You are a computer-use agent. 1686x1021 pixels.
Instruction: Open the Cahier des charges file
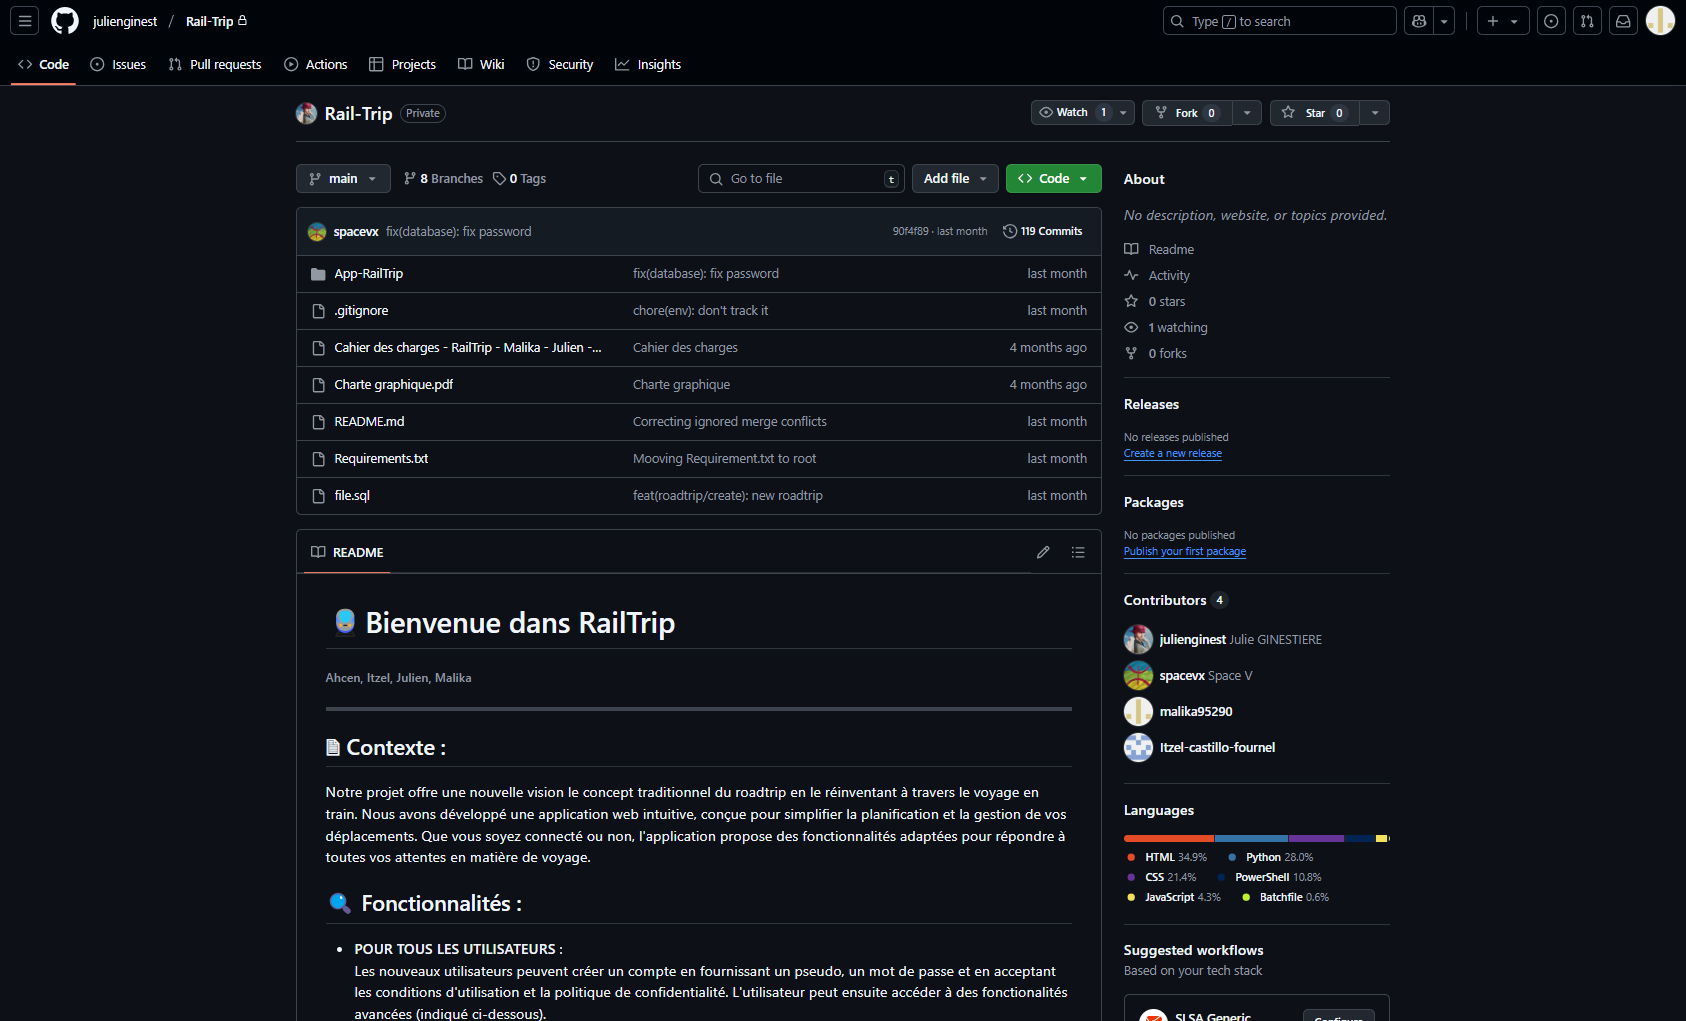click(x=467, y=347)
